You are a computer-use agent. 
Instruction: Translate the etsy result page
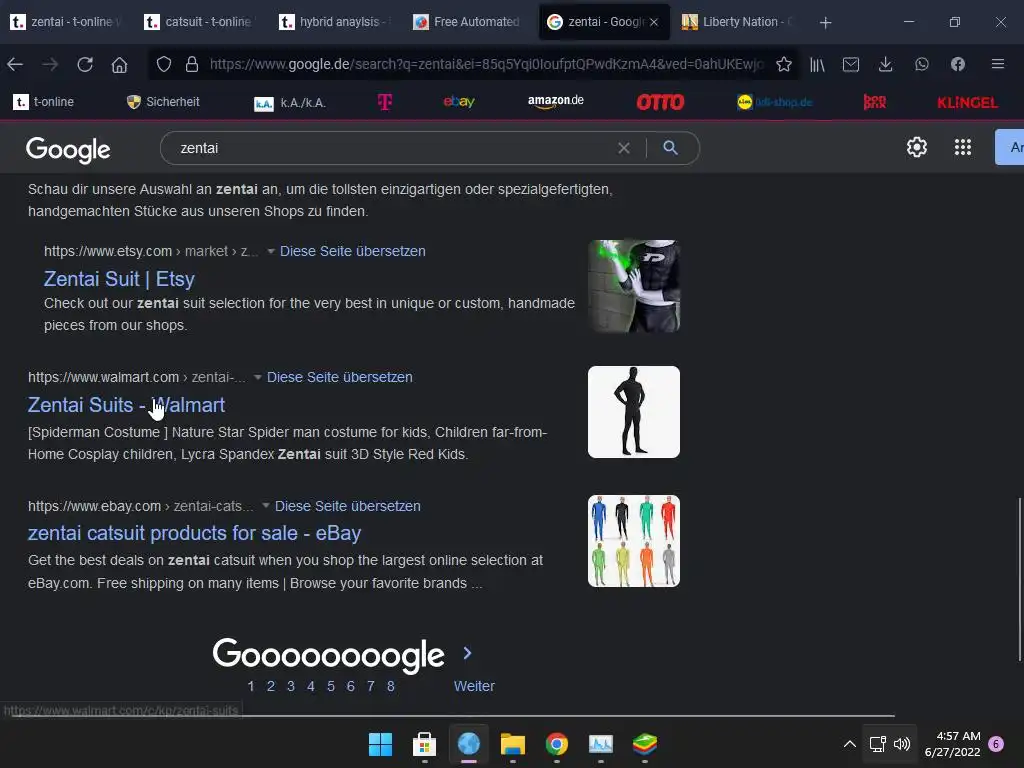[x=353, y=251]
